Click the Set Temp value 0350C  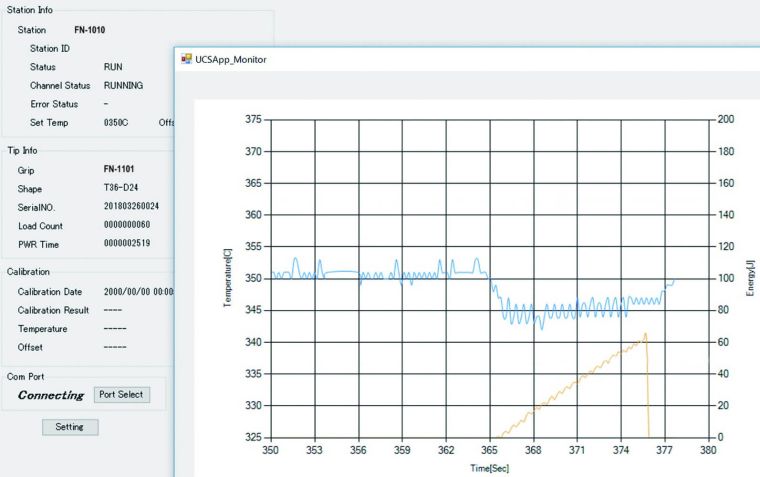[116, 123]
